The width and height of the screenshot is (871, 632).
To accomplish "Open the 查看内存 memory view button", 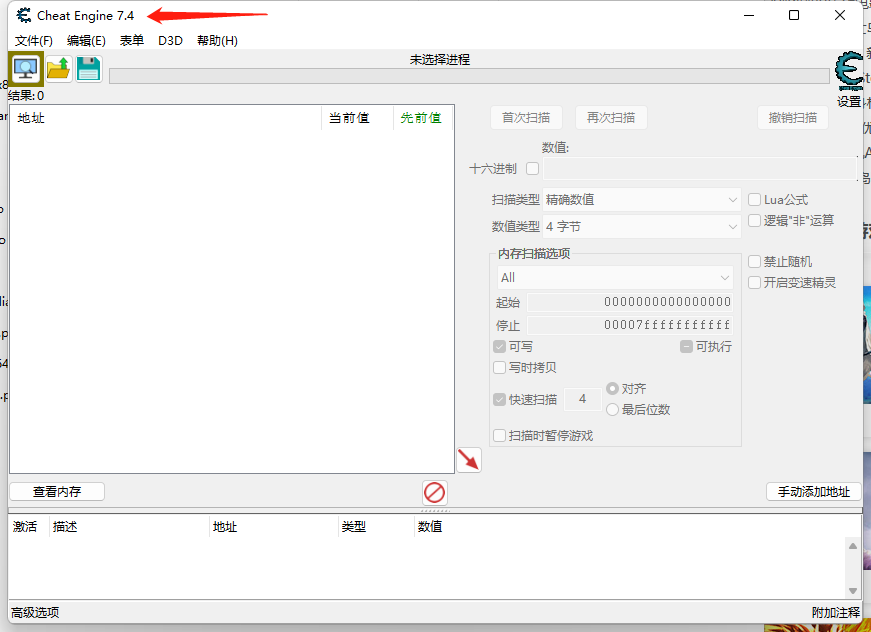I will point(57,491).
